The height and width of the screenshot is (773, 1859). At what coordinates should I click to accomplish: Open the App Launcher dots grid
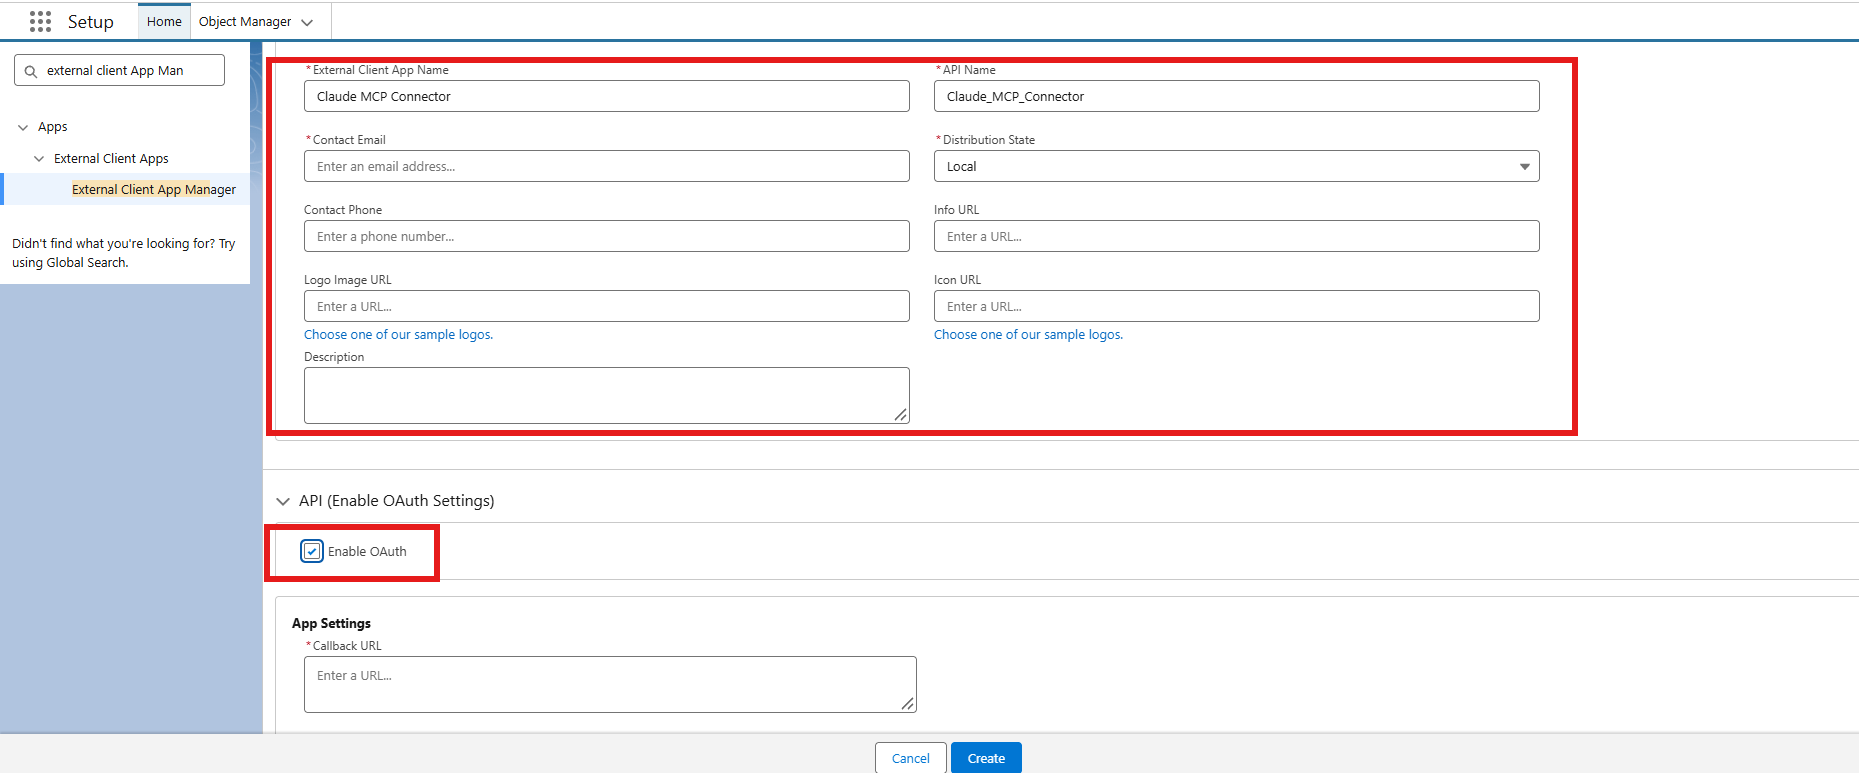[40, 21]
